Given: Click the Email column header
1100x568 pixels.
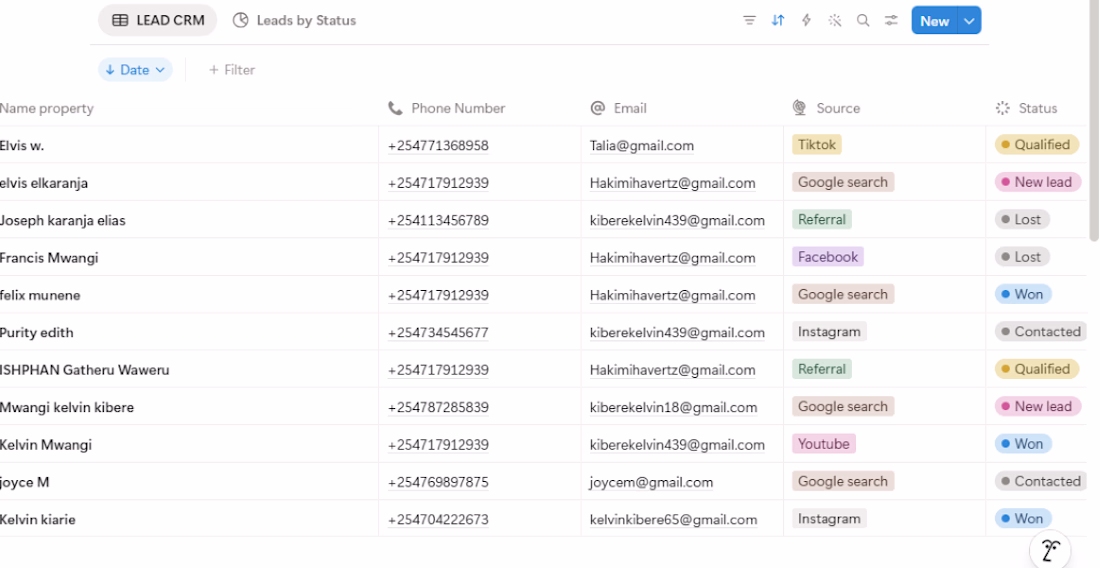Looking at the screenshot, I should (619, 108).
